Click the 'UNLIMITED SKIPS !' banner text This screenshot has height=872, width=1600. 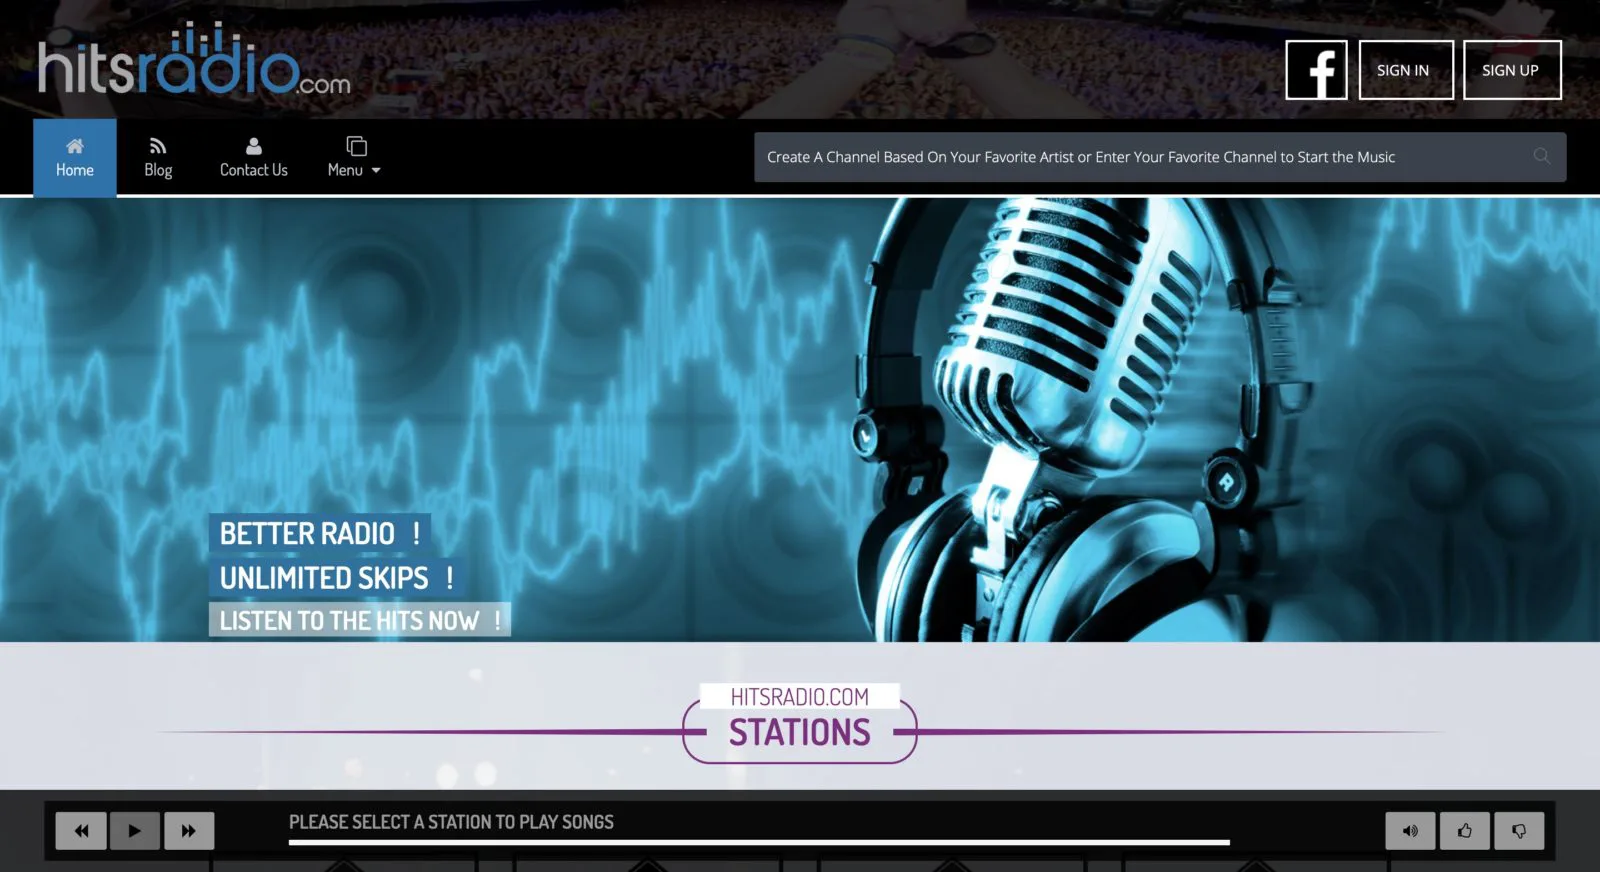pyautogui.click(x=337, y=577)
